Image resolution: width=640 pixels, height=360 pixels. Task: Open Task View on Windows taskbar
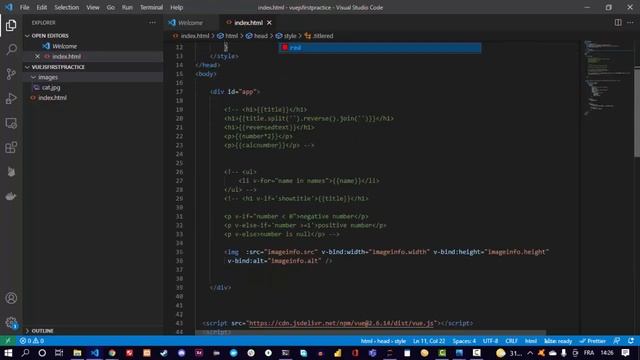[x=59, y=353]
